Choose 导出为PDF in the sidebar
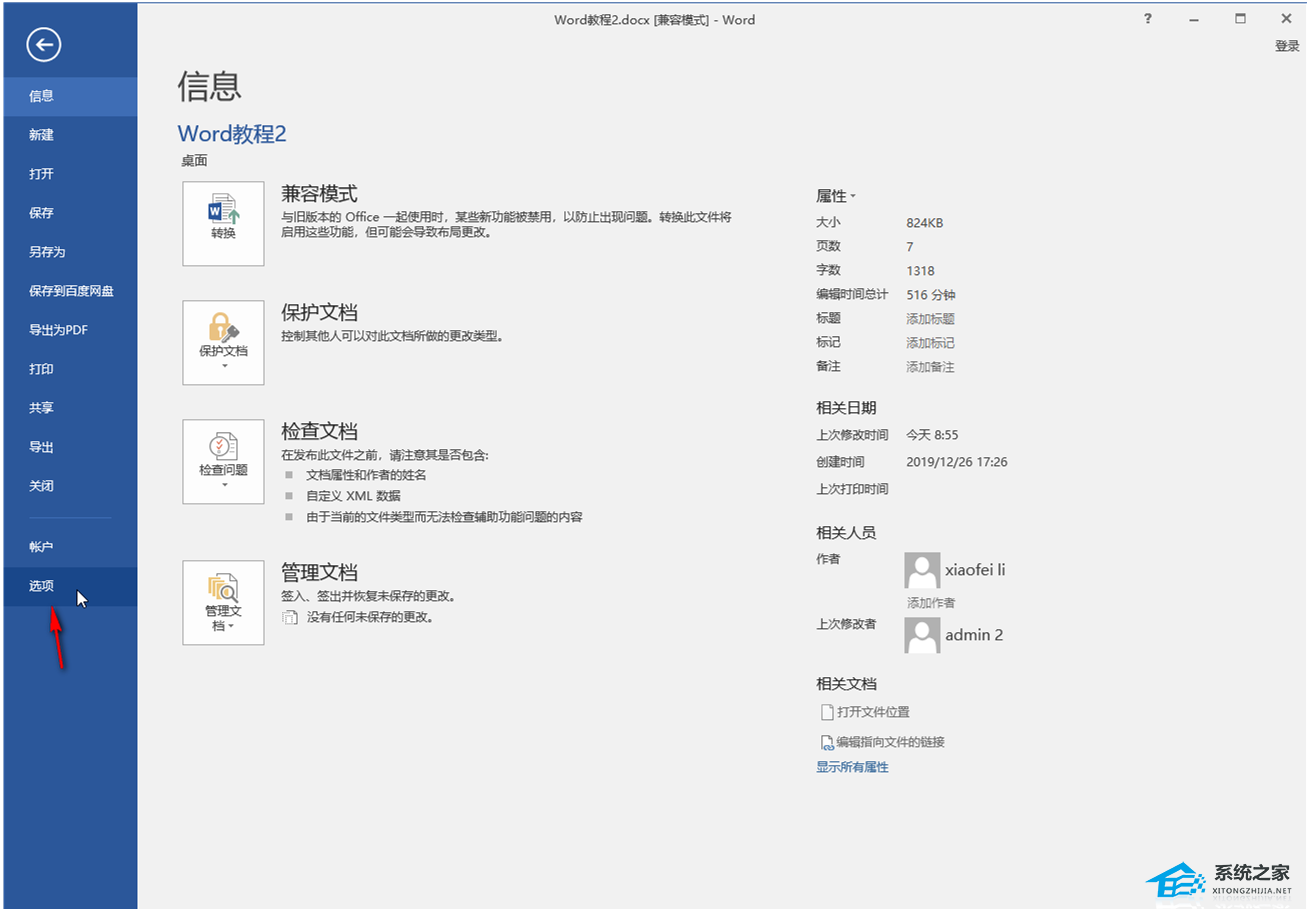The image size is (1307, 909). click(58, 330)
